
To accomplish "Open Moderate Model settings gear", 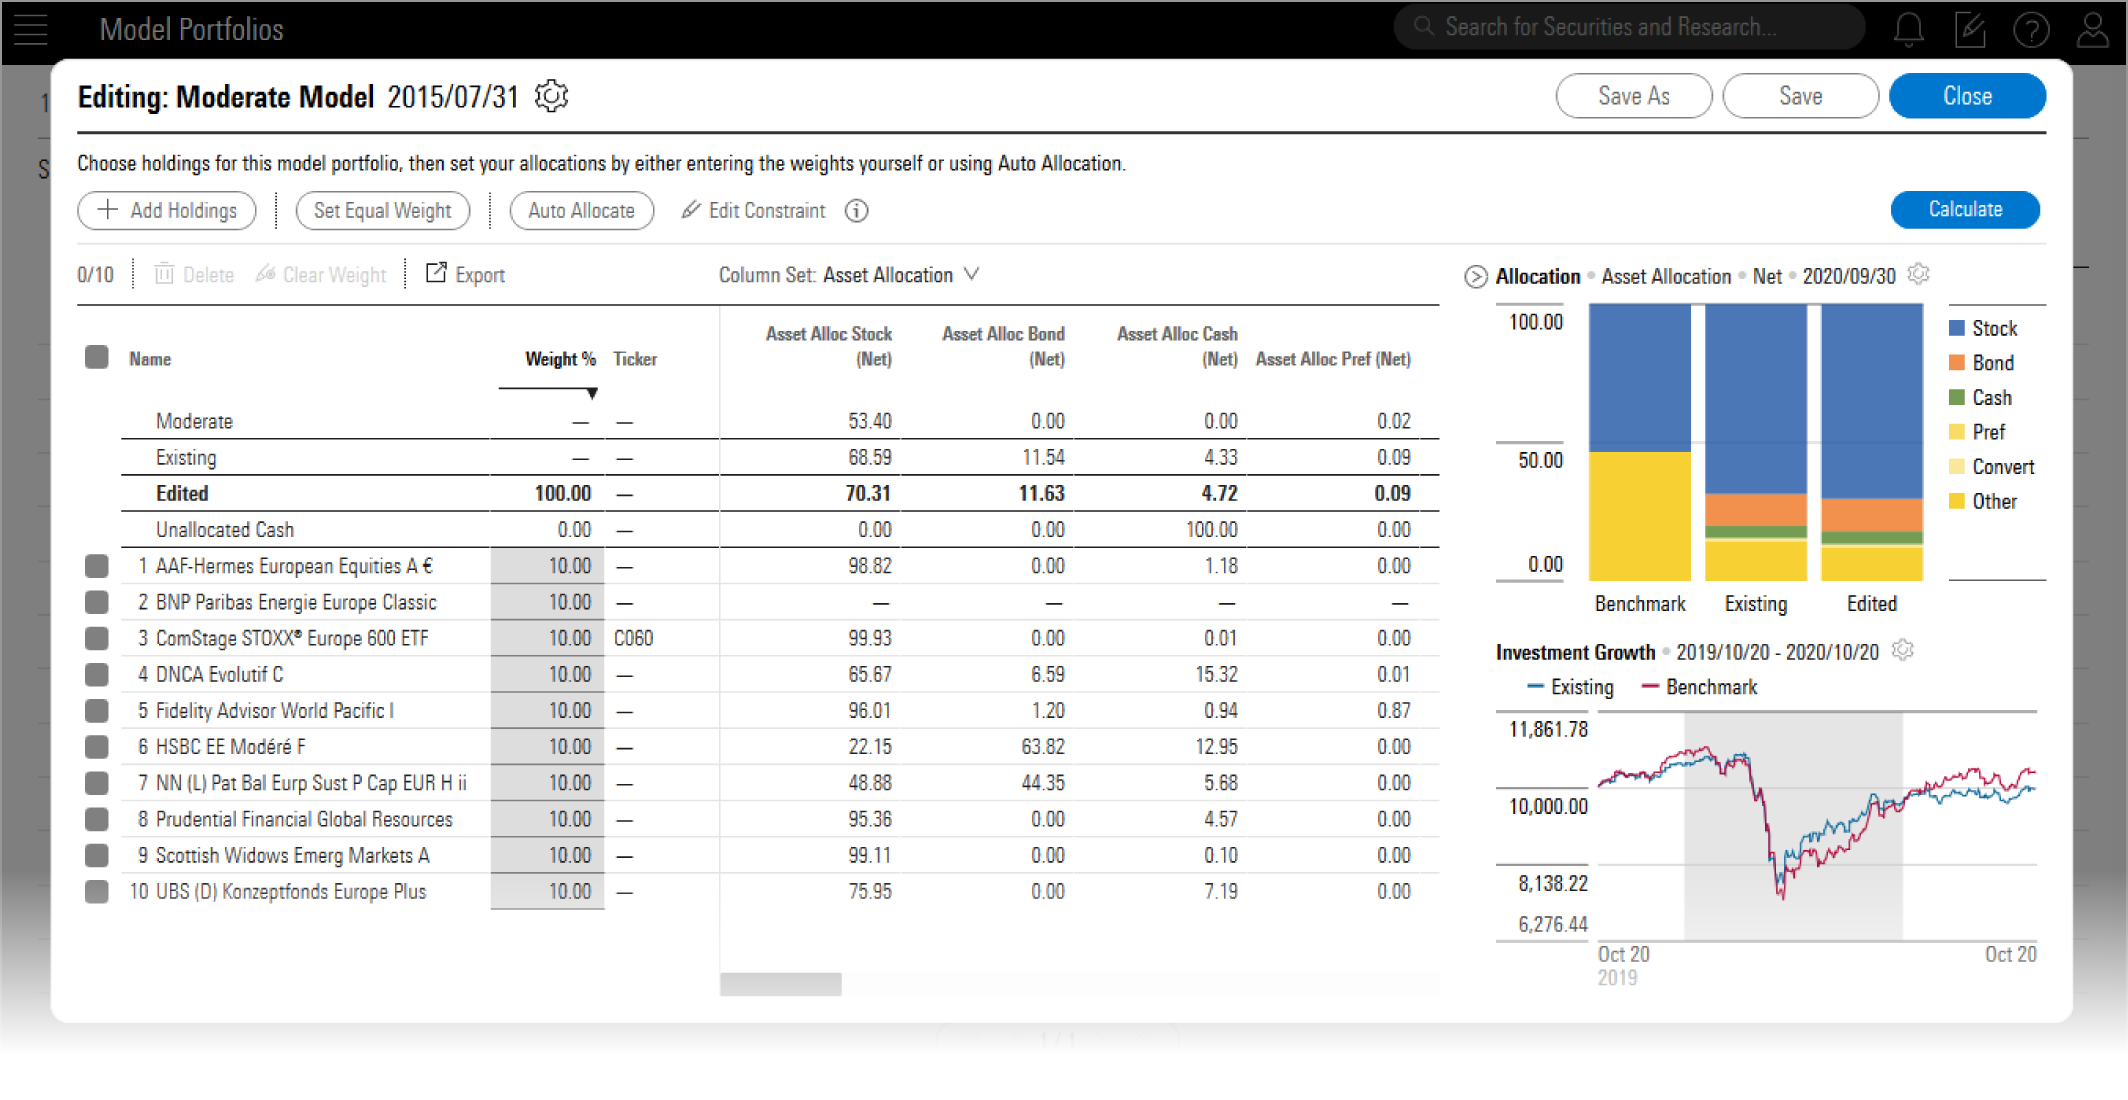I will [551, 97].
